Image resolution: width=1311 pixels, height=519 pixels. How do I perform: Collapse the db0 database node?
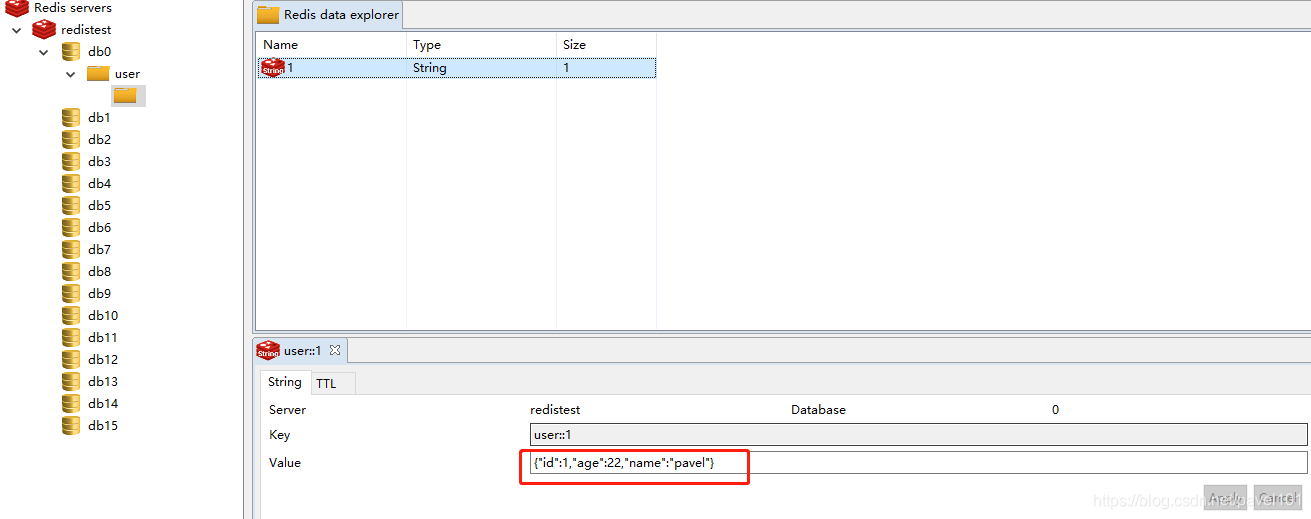point(44,52)
